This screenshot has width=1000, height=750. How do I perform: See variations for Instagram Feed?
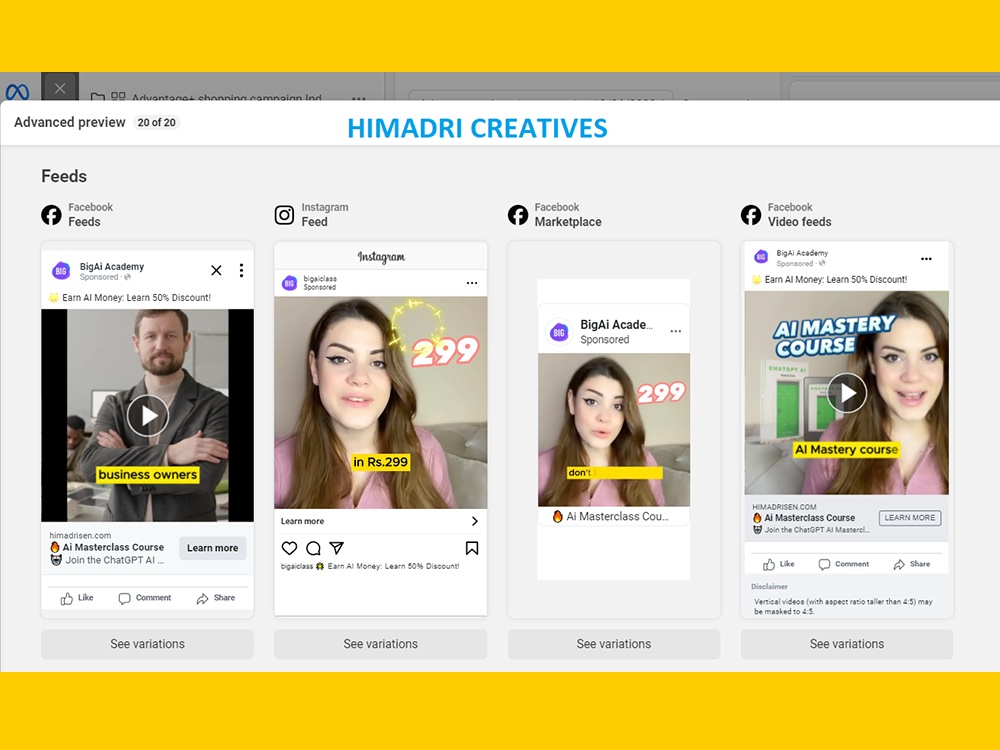coord(381,644)
